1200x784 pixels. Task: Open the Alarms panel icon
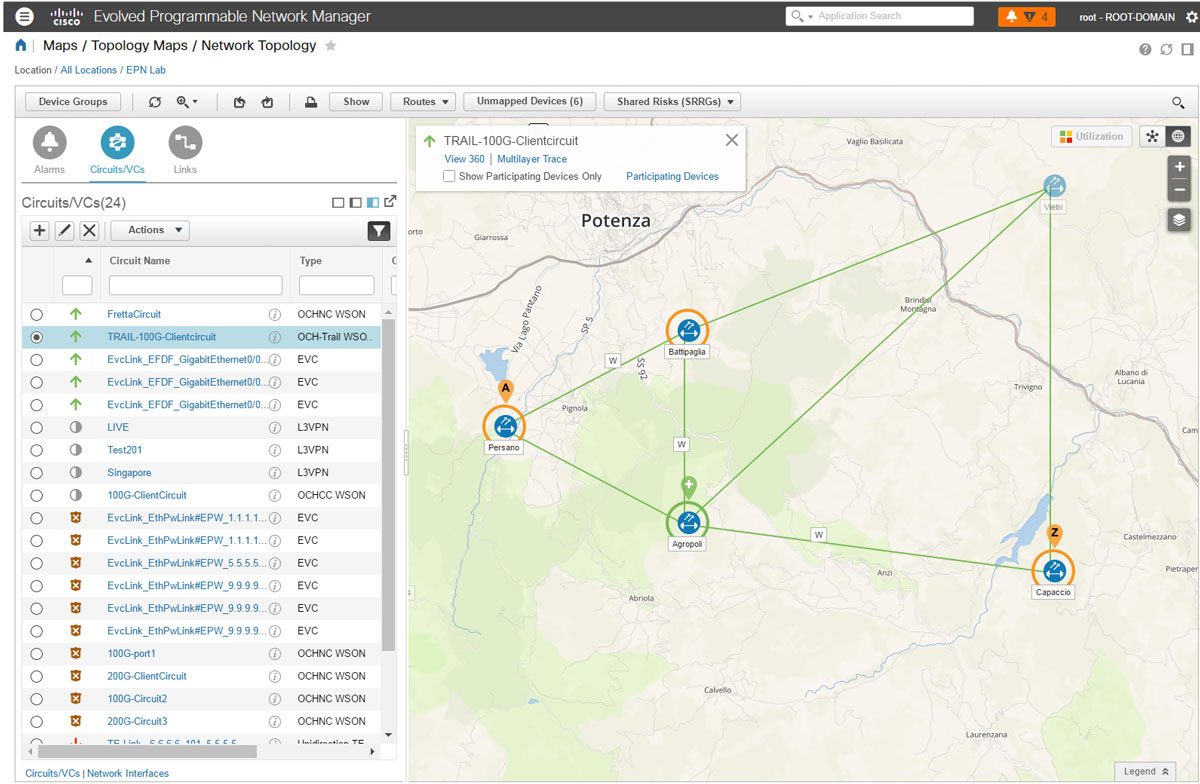click(50, 144)
